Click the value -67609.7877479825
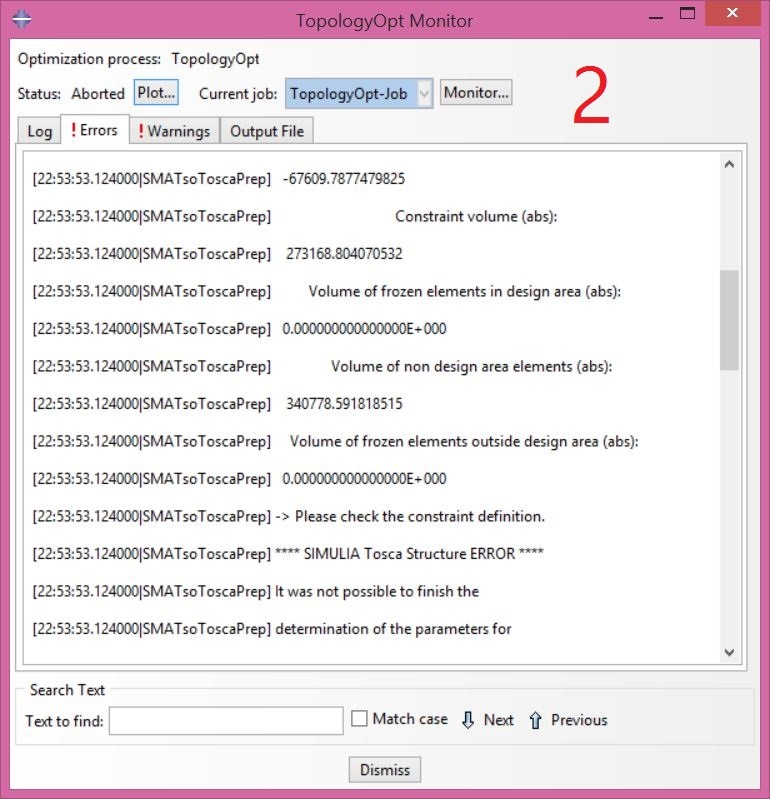Image resolution: width=770 pixels, height=799 pixels. point(344,178)
